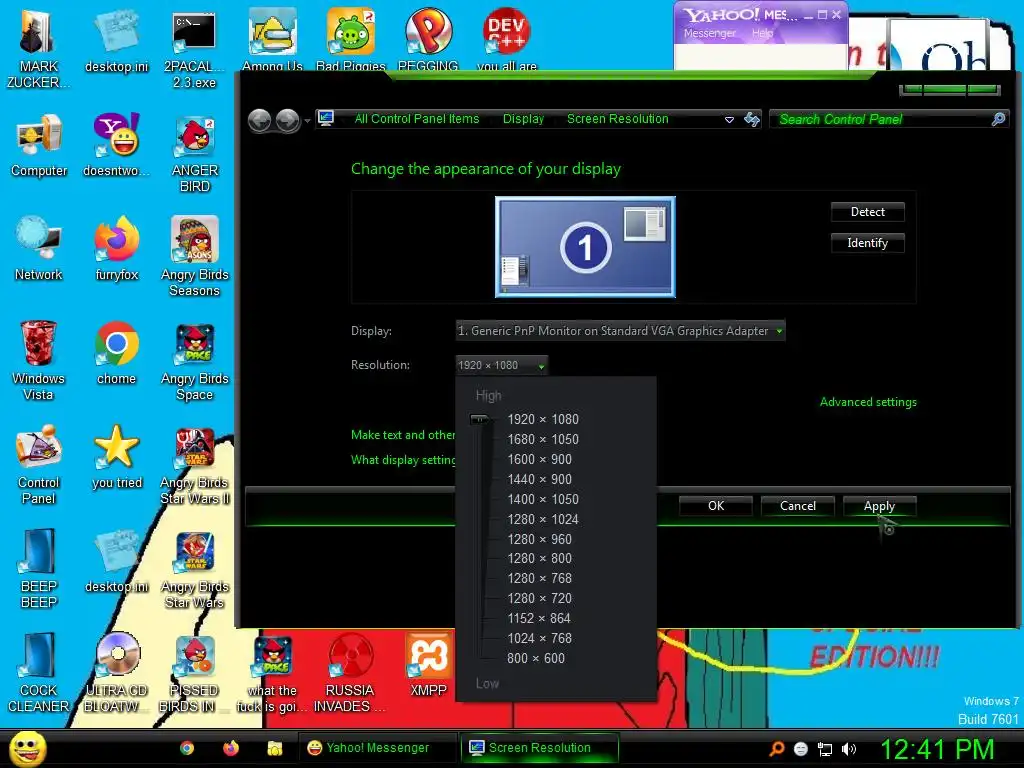1024x768 pixels.
Task: Switch to Screen Resolution taskbar button
Action: [539, 748]
